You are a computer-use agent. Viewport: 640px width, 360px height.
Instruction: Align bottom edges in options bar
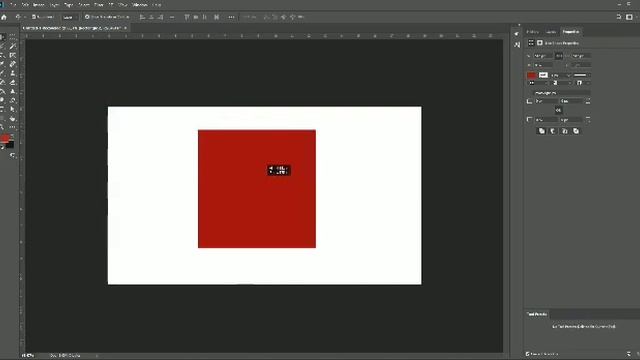(204, 17)
